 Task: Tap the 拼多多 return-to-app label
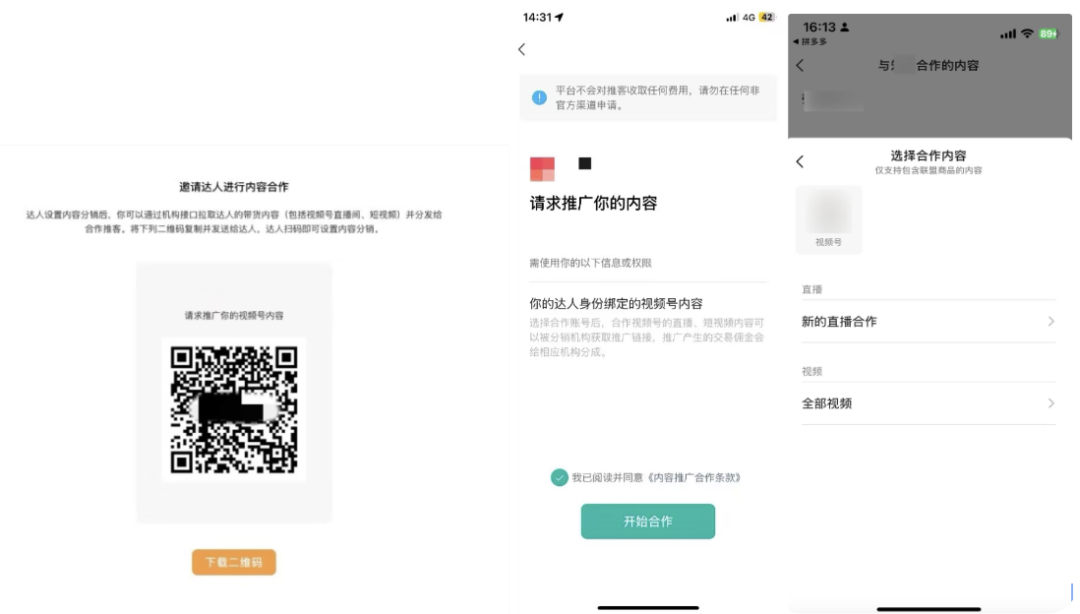[811, 42]
